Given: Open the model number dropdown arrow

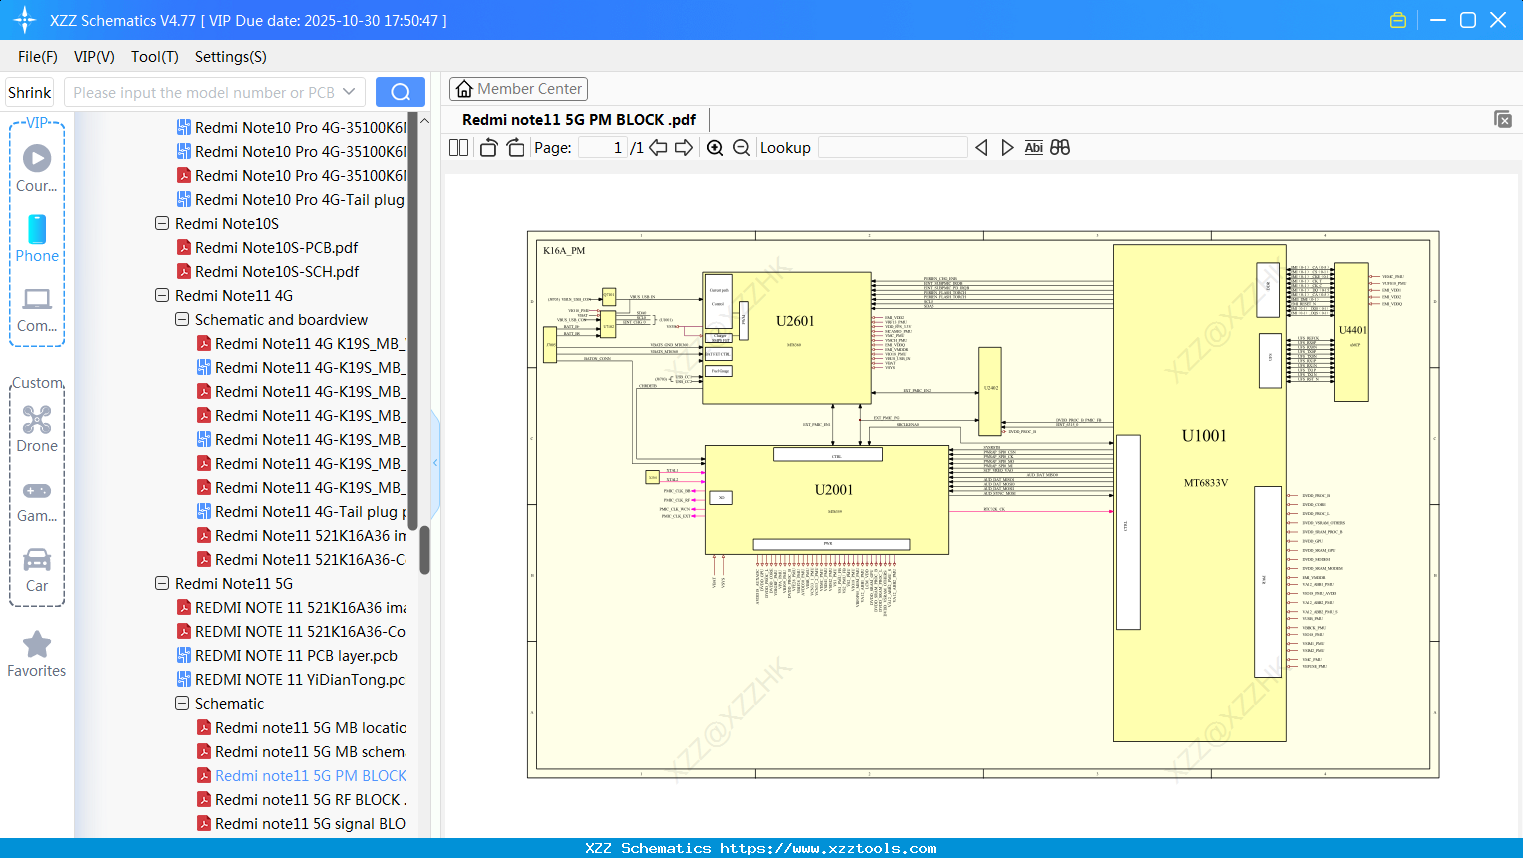Looking at the screenshot, I should (349, 92).
